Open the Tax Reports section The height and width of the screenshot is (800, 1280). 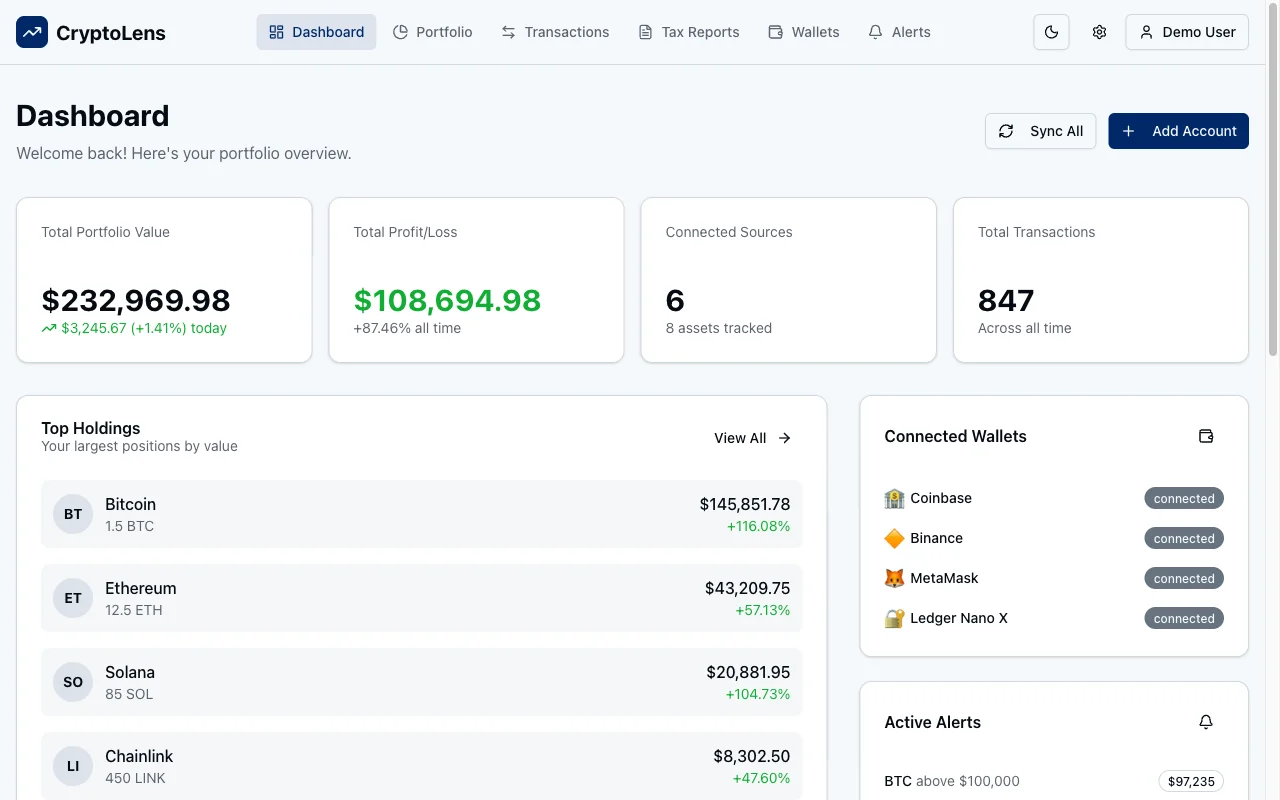pyautogui.click(x=689, y=31)
